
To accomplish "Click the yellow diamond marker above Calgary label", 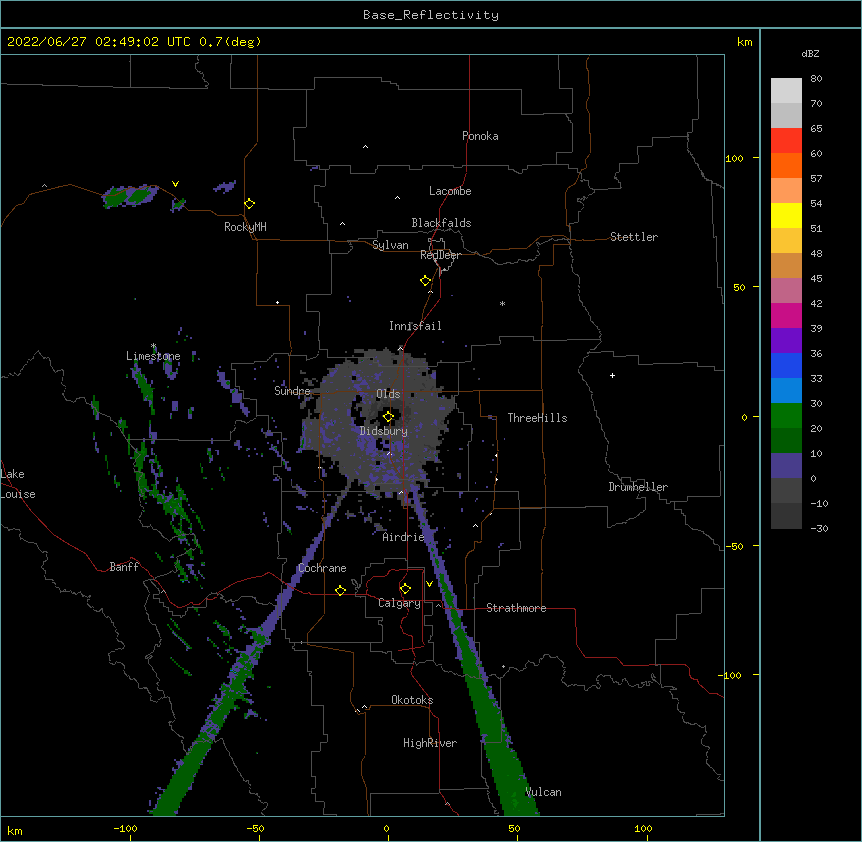I will pos(405,589).
